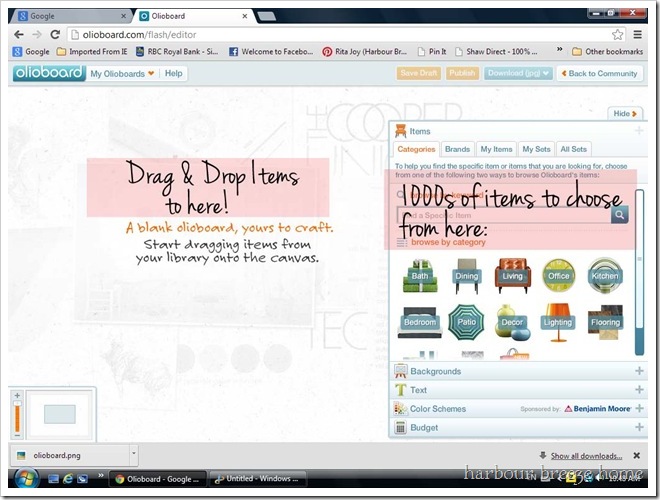The height and width of the screenshot is (500, 660).
Task: Open the Dining category icon
Action: 466,276
